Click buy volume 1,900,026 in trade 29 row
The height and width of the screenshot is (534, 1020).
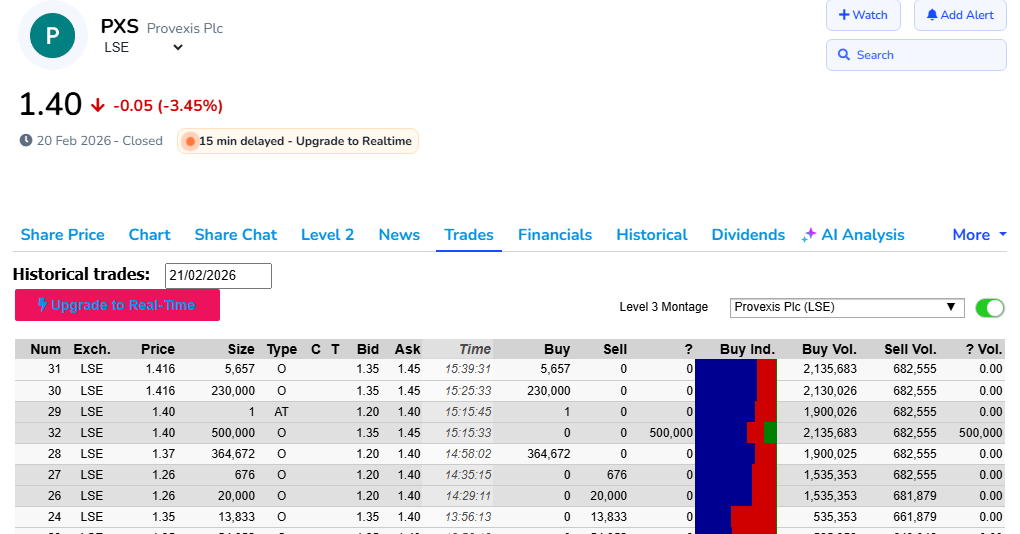pos(830,412)
